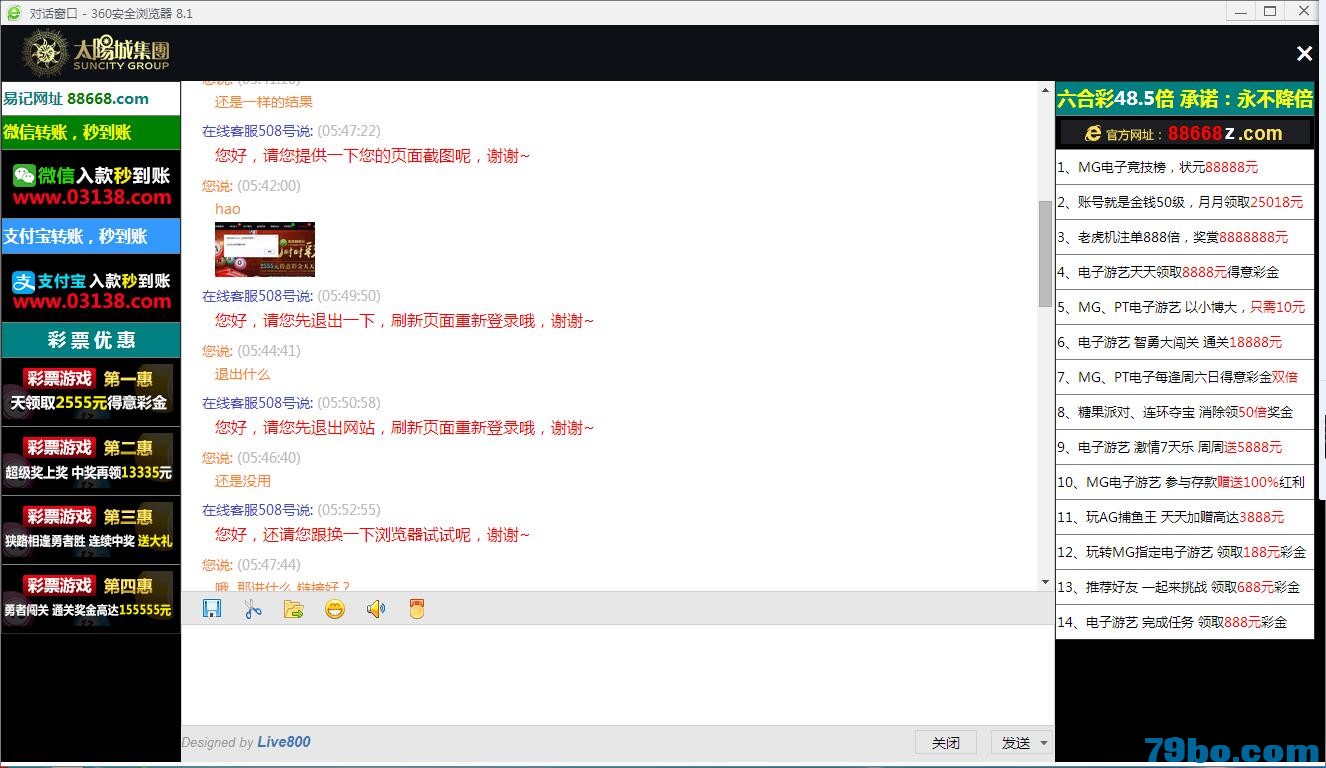Click the 彩票优惠 heading
This screenshot has height=768, width=1326.
91,340
